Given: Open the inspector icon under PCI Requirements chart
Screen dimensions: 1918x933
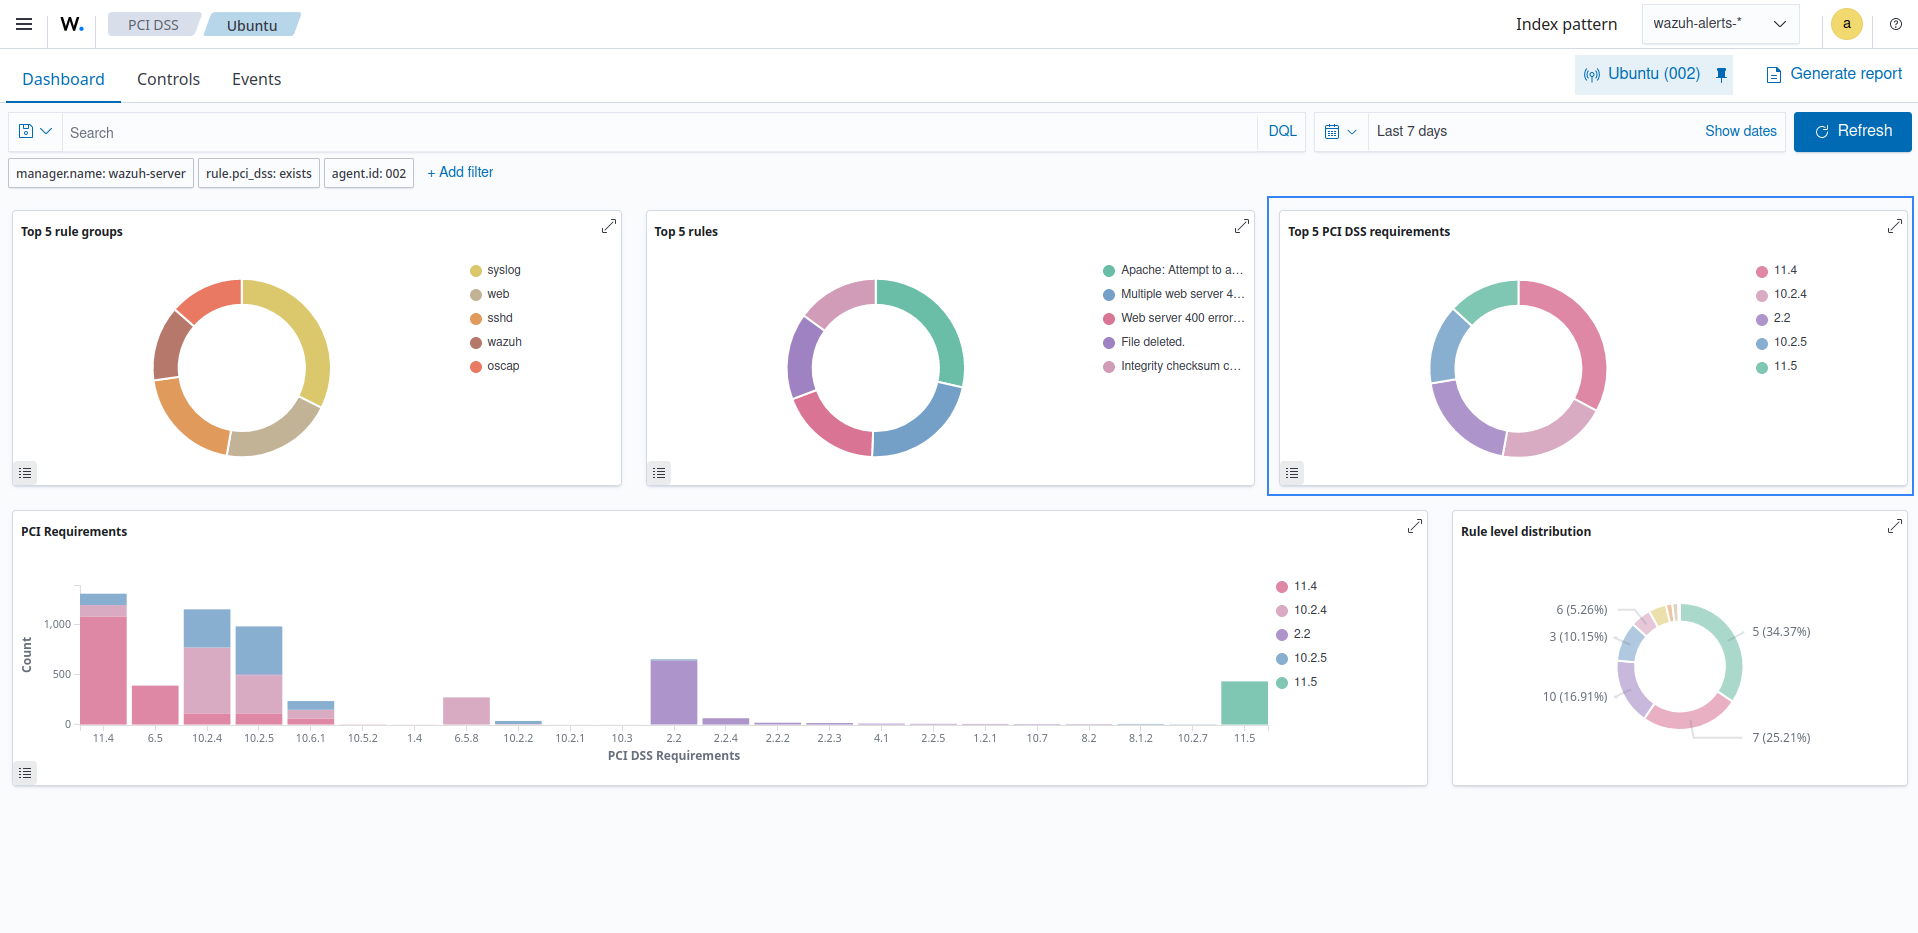Looking at the screenshot, I should (x=25, y=772).
